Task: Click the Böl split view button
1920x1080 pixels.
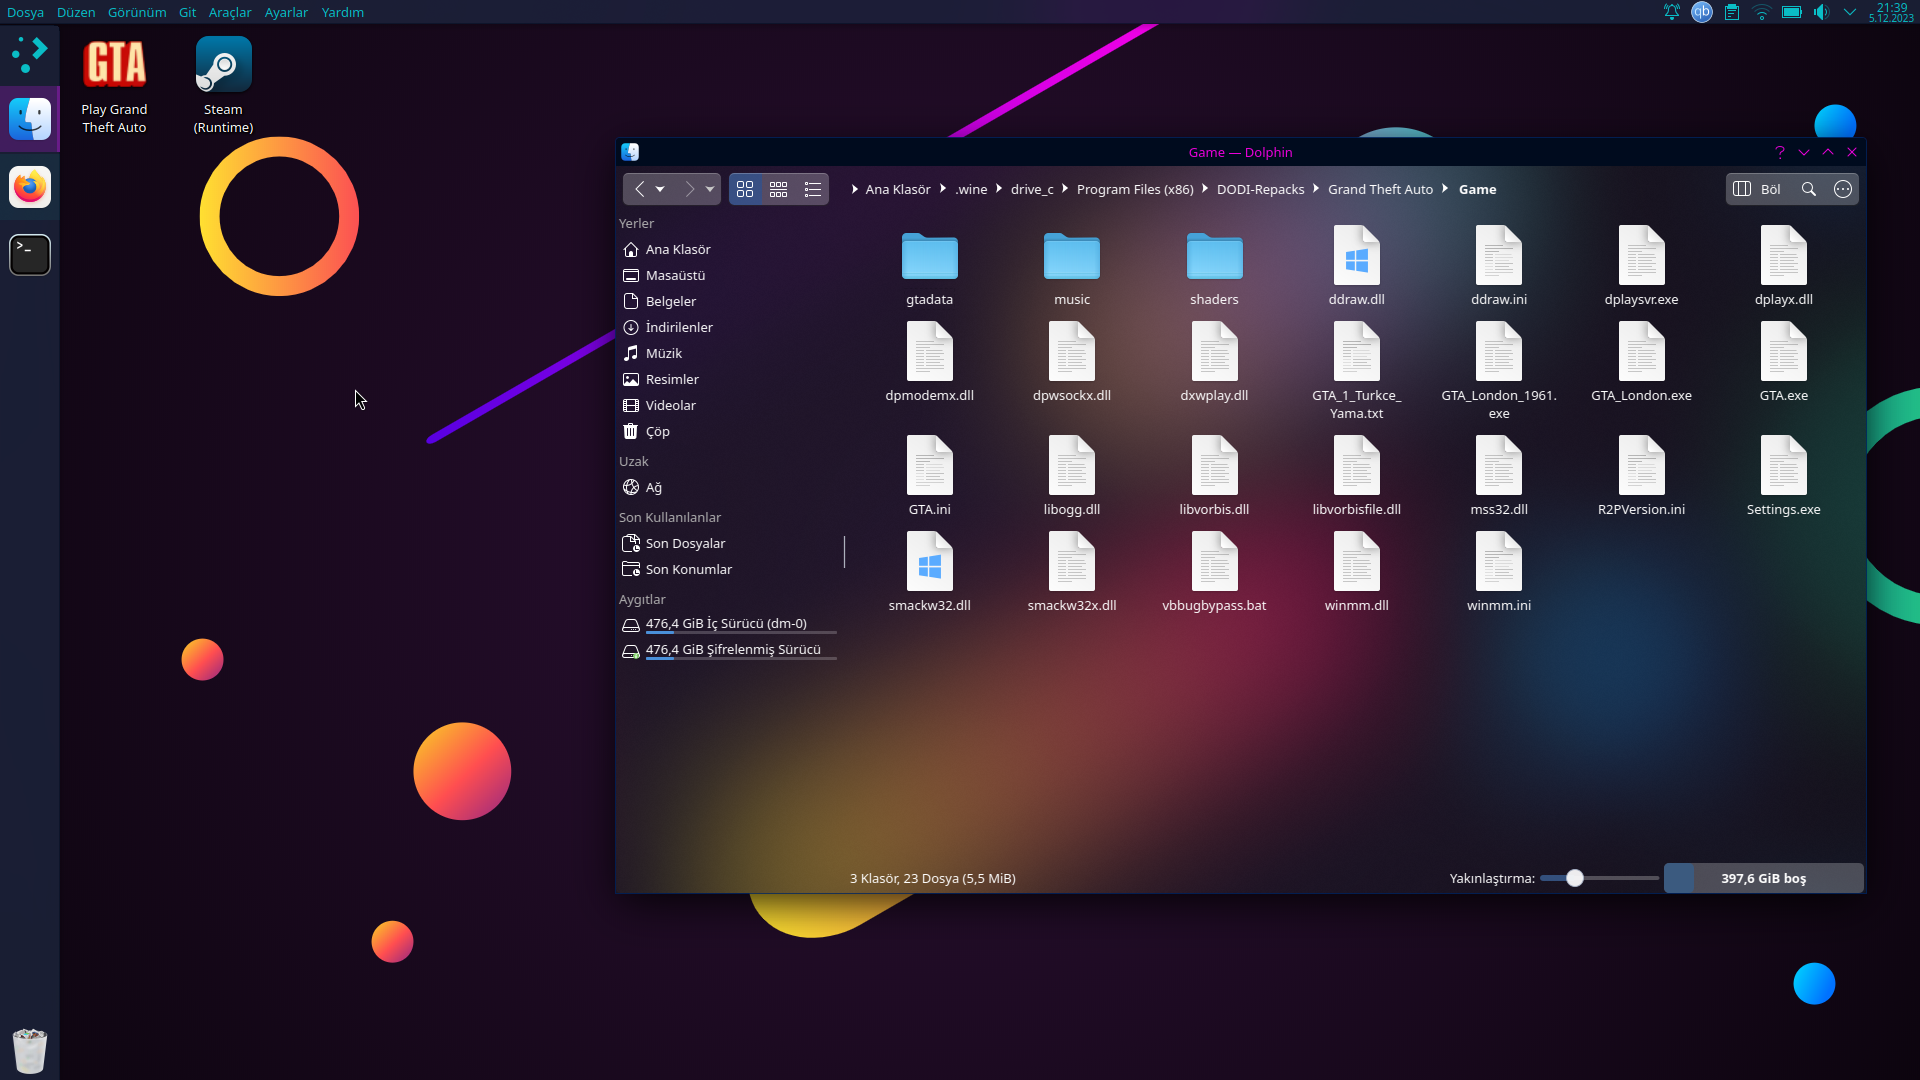Action: coord(1757,189)
